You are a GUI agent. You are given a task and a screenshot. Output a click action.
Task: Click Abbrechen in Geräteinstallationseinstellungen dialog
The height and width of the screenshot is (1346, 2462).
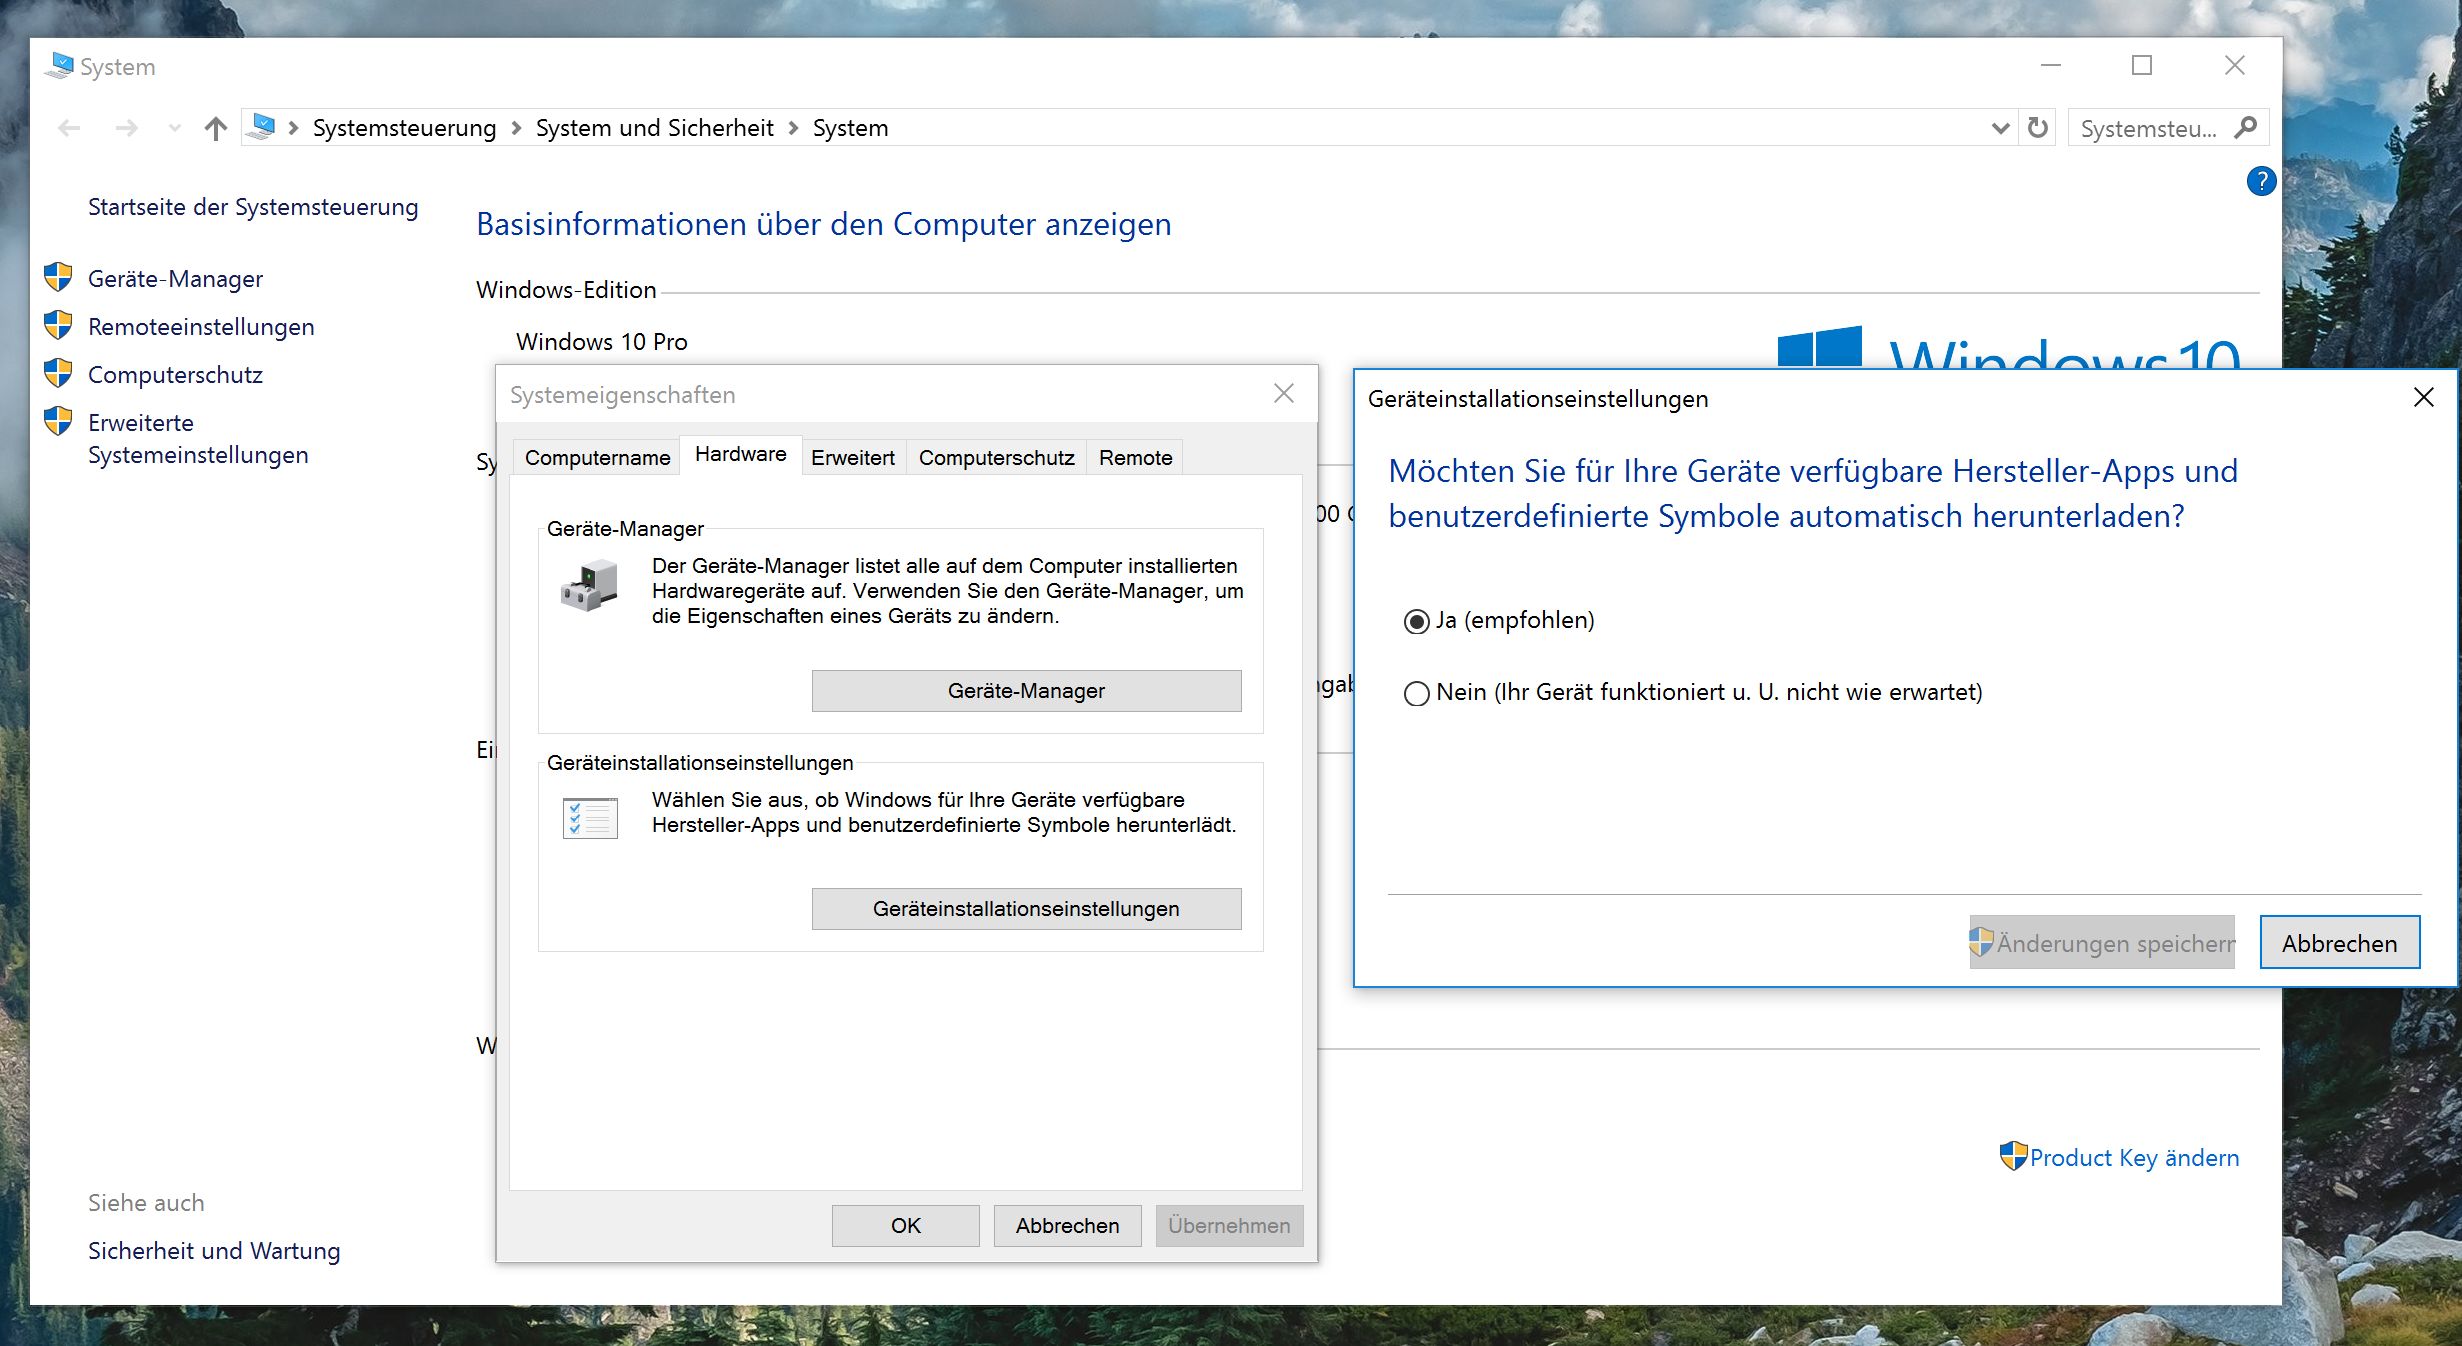(x=2339, y=943)
